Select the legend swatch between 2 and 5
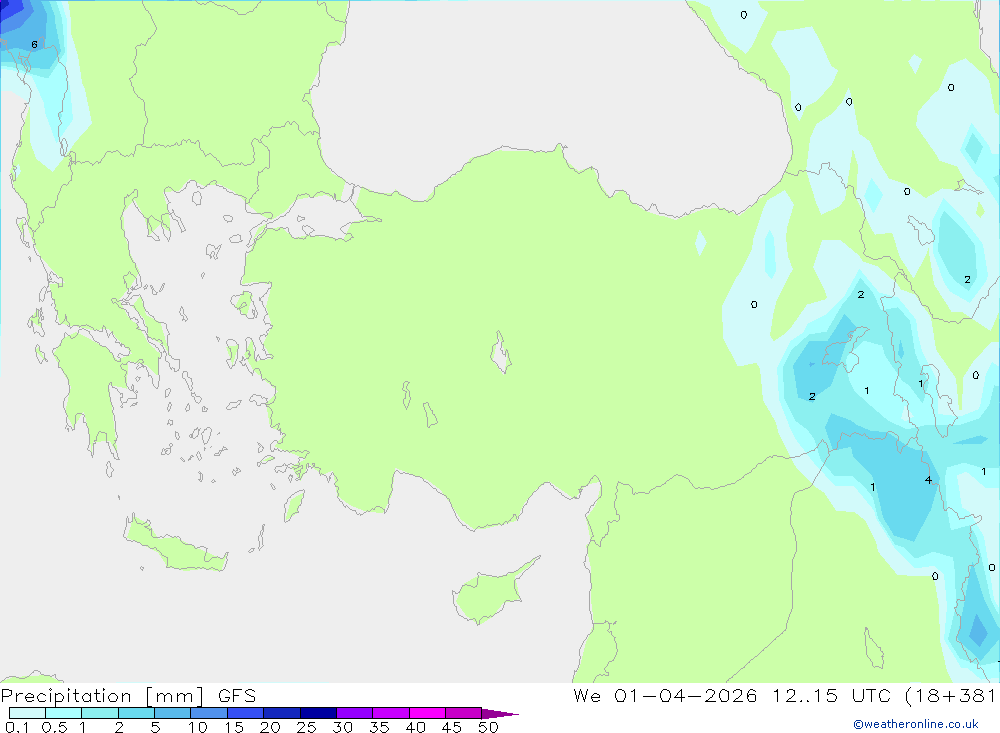 pyautogui.click(x=136, y=713)
